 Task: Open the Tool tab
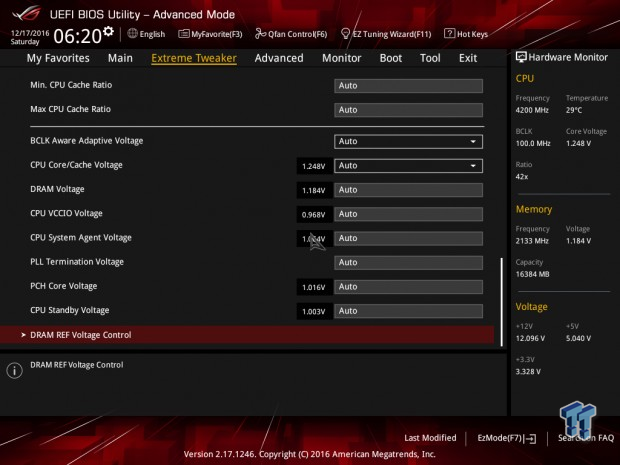[430, 58]
